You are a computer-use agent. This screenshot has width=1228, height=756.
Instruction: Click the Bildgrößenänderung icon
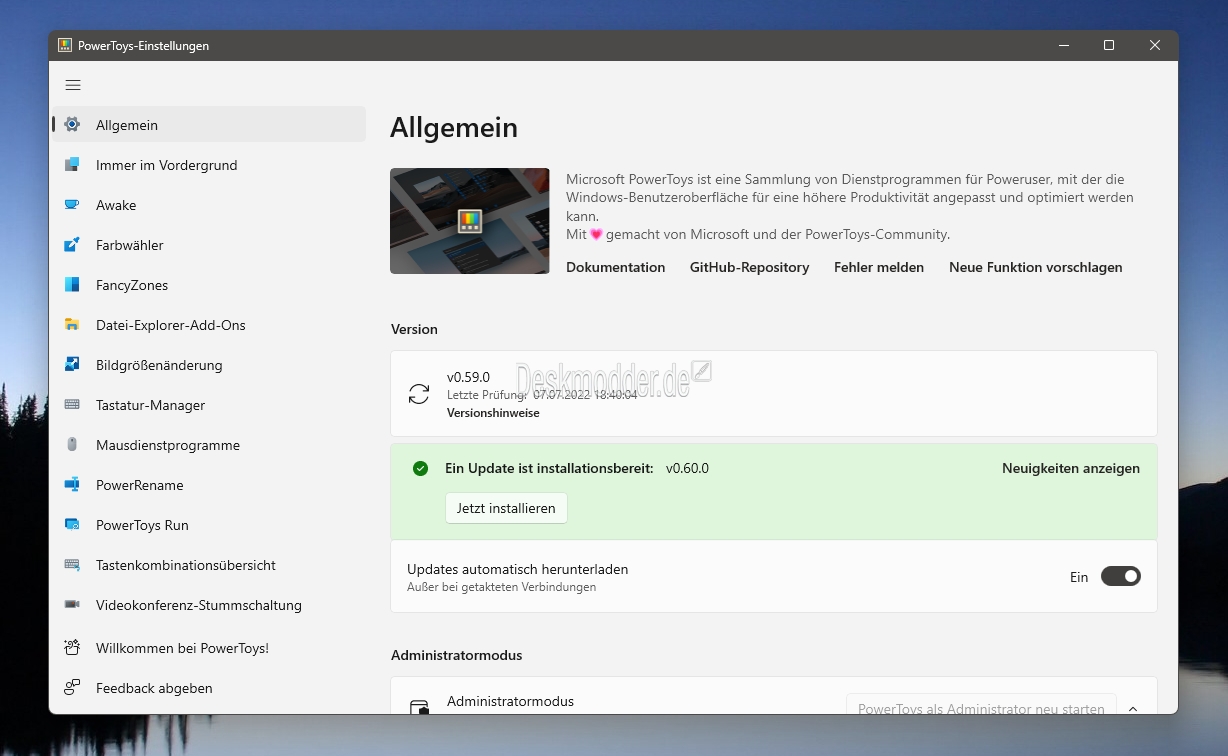click(72, 365)
